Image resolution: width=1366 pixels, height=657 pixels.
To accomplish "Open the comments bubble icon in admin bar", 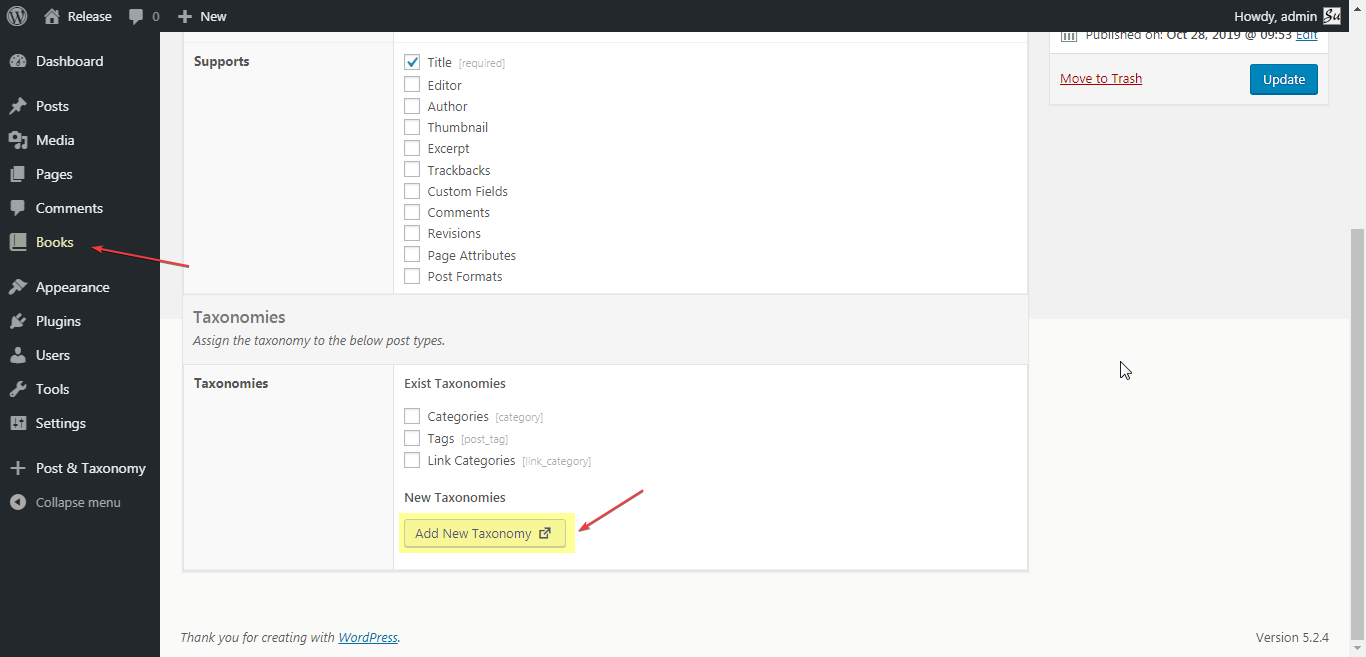I will 135,16.
